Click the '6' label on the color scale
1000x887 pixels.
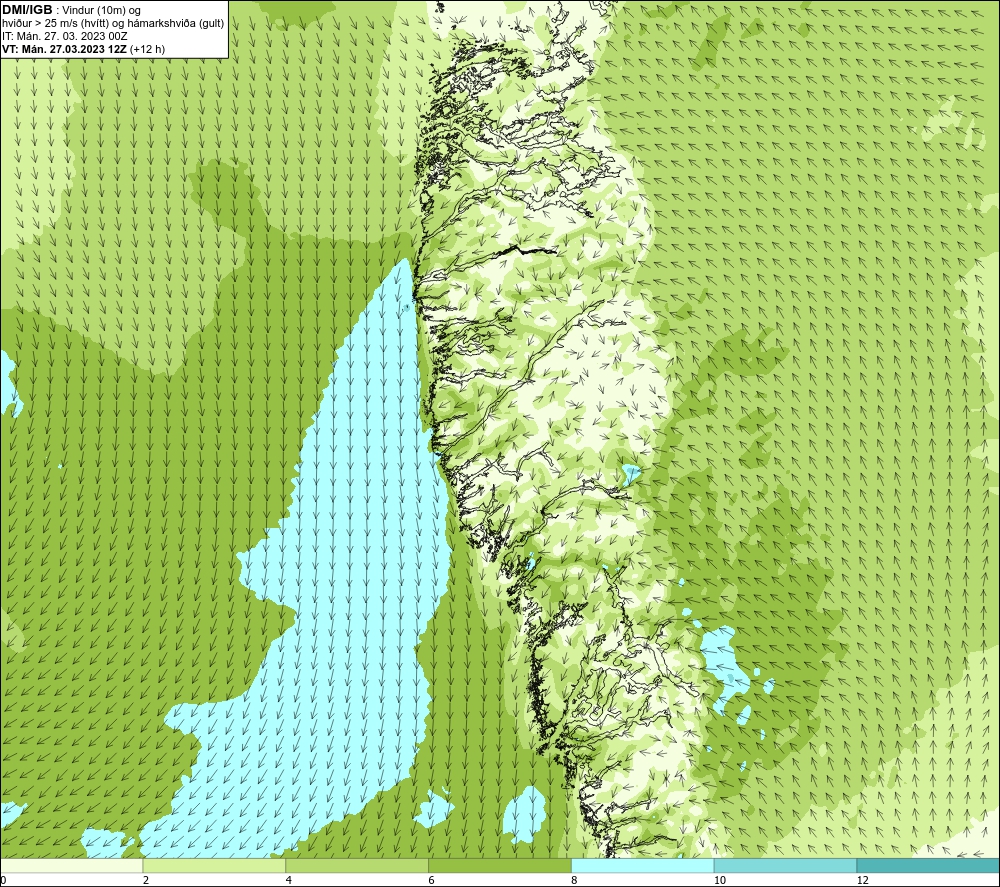tap(432, 881)
